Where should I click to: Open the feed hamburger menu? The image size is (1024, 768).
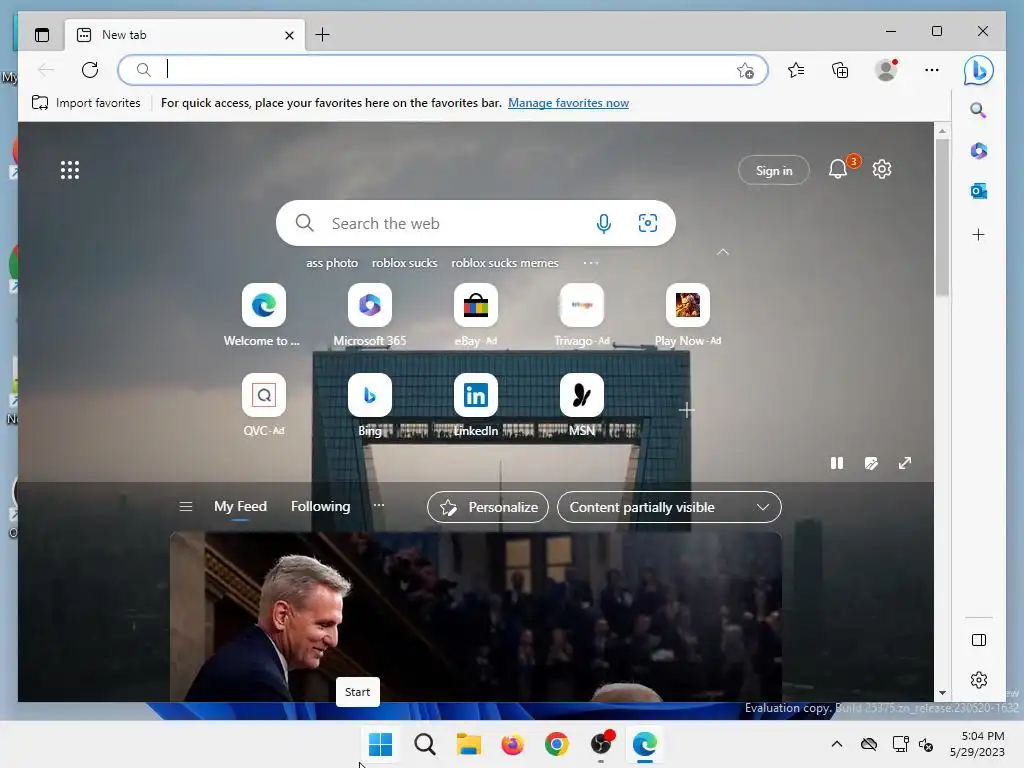185,507
